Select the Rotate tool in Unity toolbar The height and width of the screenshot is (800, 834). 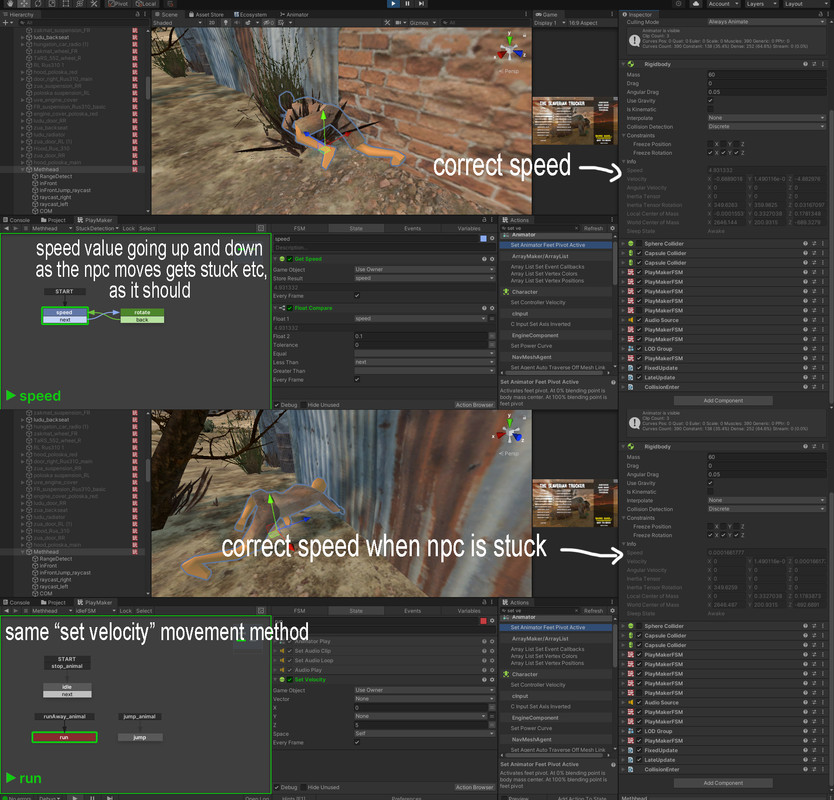tap(38, 3)
